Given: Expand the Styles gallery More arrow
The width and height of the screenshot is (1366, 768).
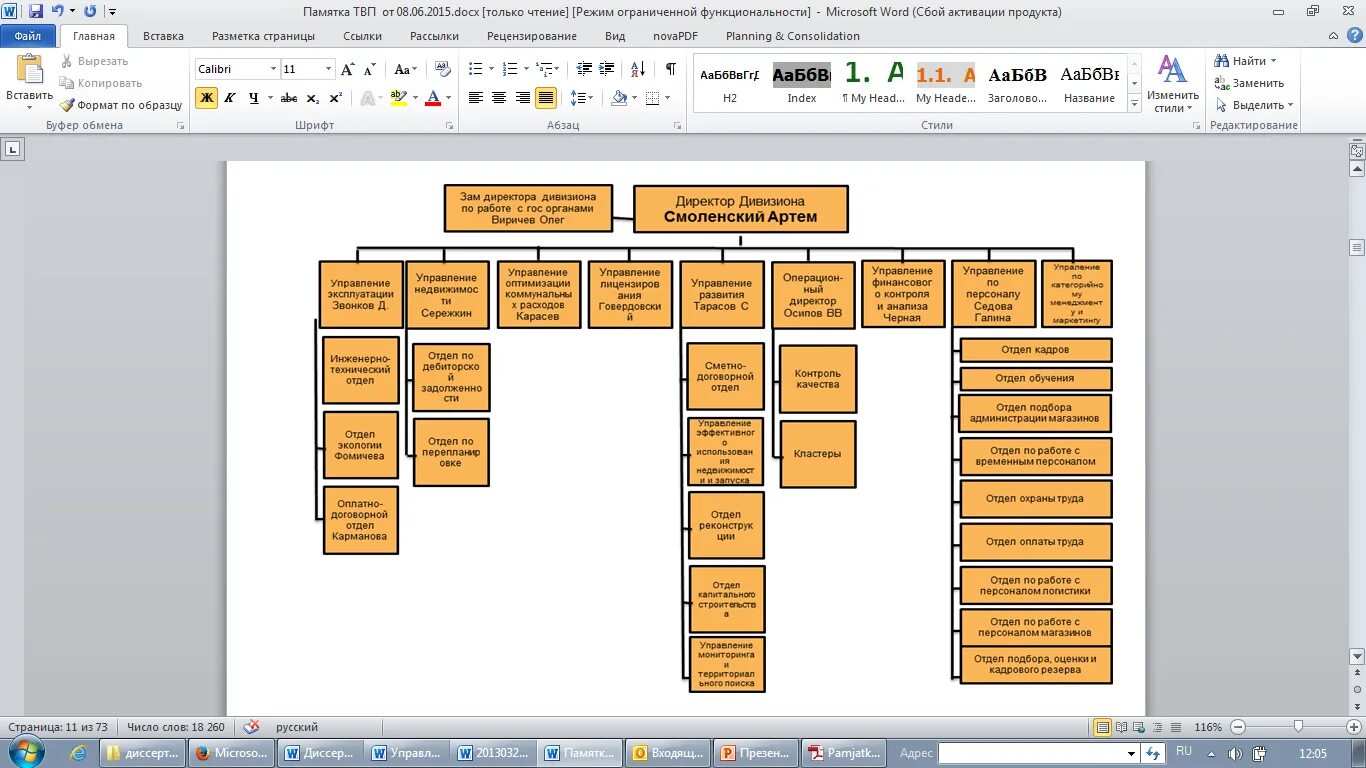Looking at the screenshot, I should (1135, 103).
